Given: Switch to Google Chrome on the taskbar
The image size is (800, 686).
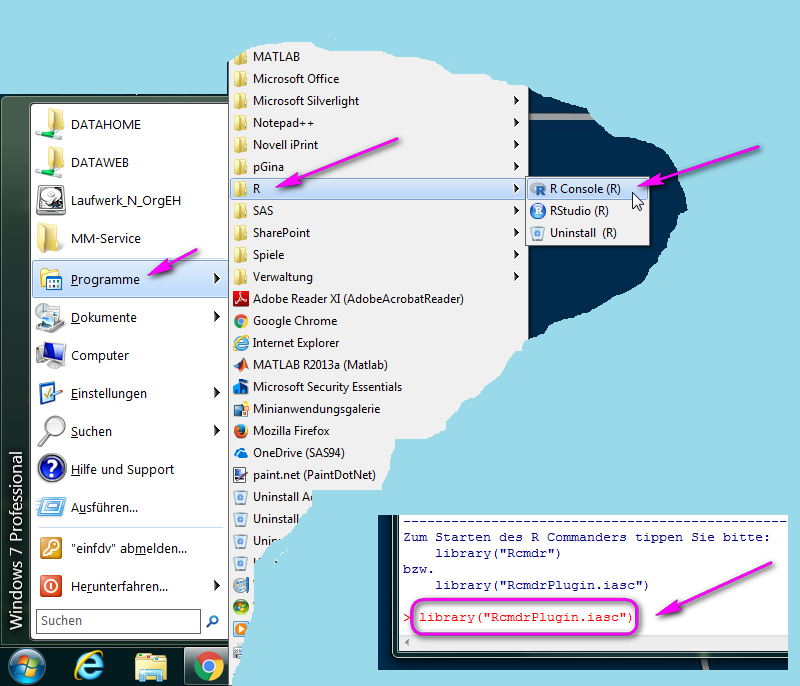Looking at the screenshot, I should tap(208, 666).
